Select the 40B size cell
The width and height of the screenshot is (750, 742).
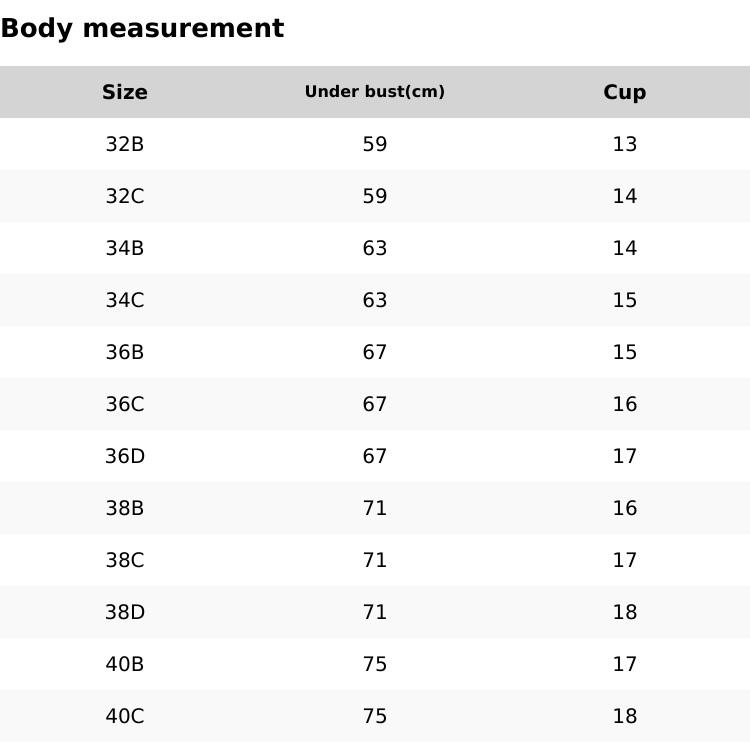125,664
